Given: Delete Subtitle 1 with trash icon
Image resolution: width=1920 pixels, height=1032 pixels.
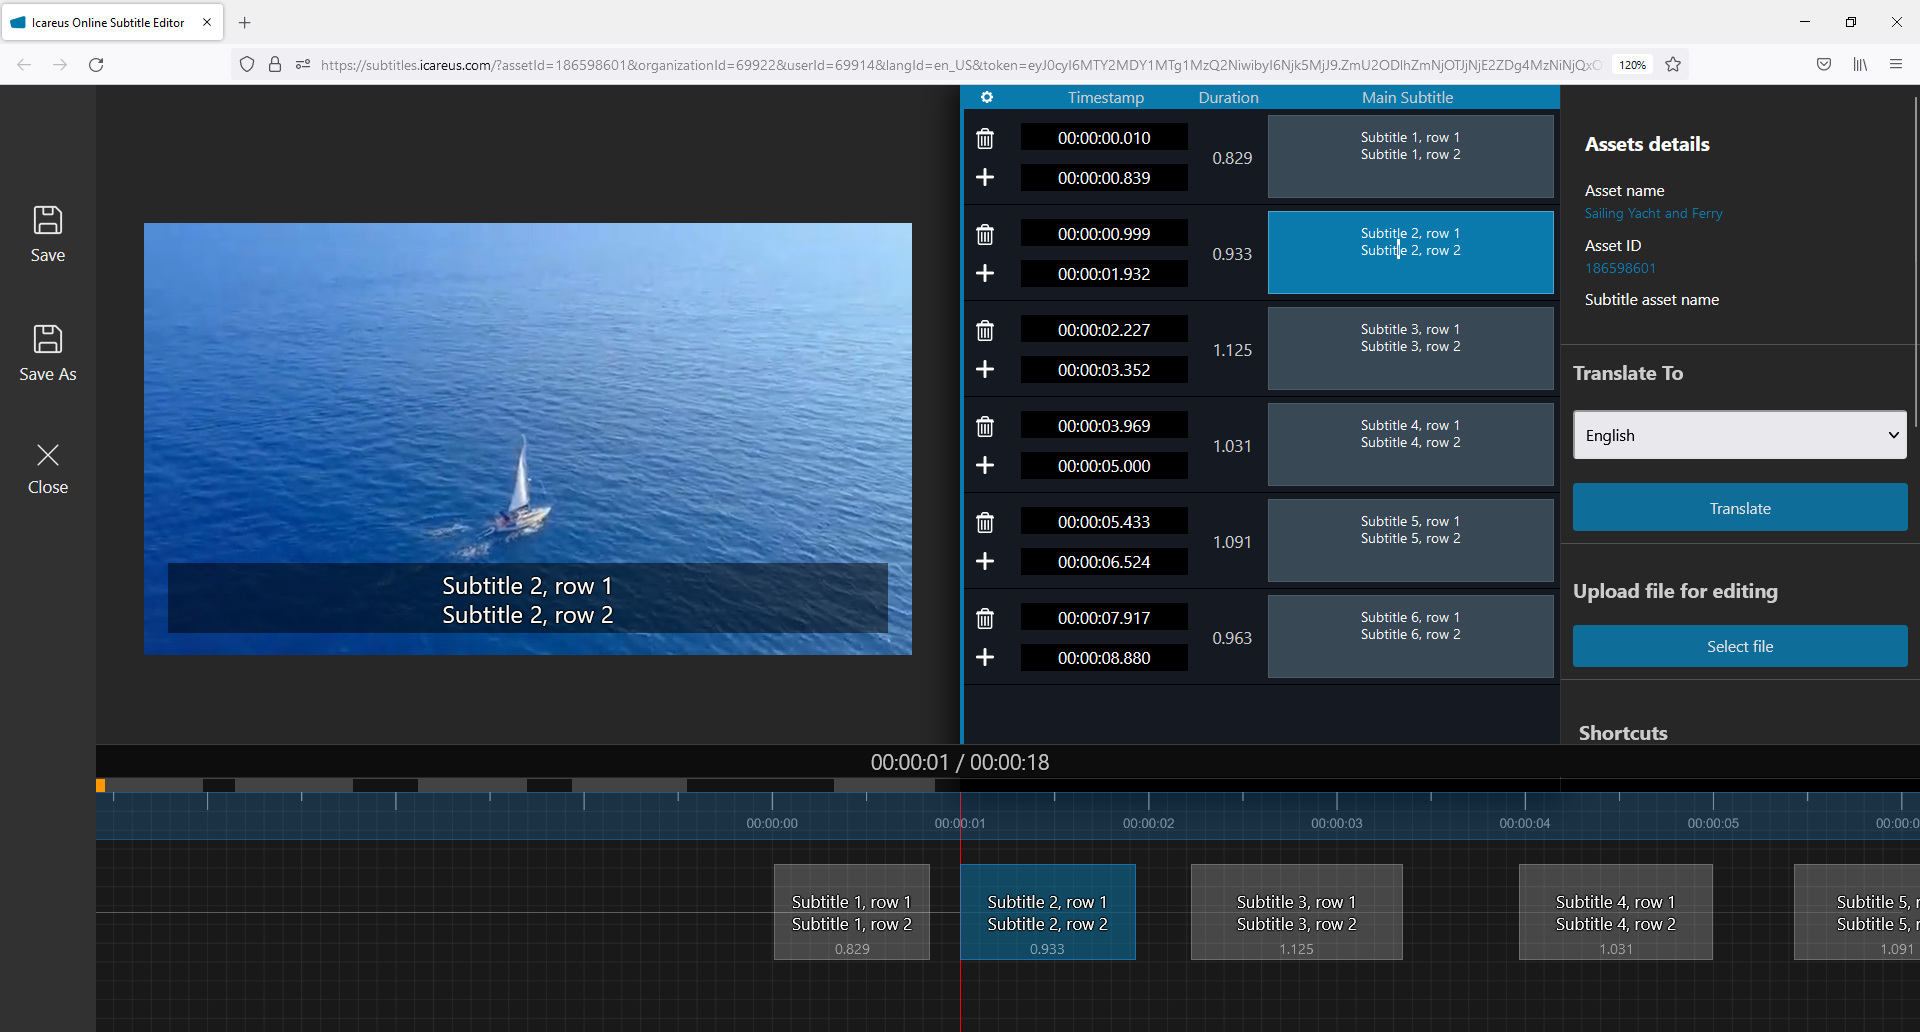Looking at the screenshot, I should (x=985, y=138).
